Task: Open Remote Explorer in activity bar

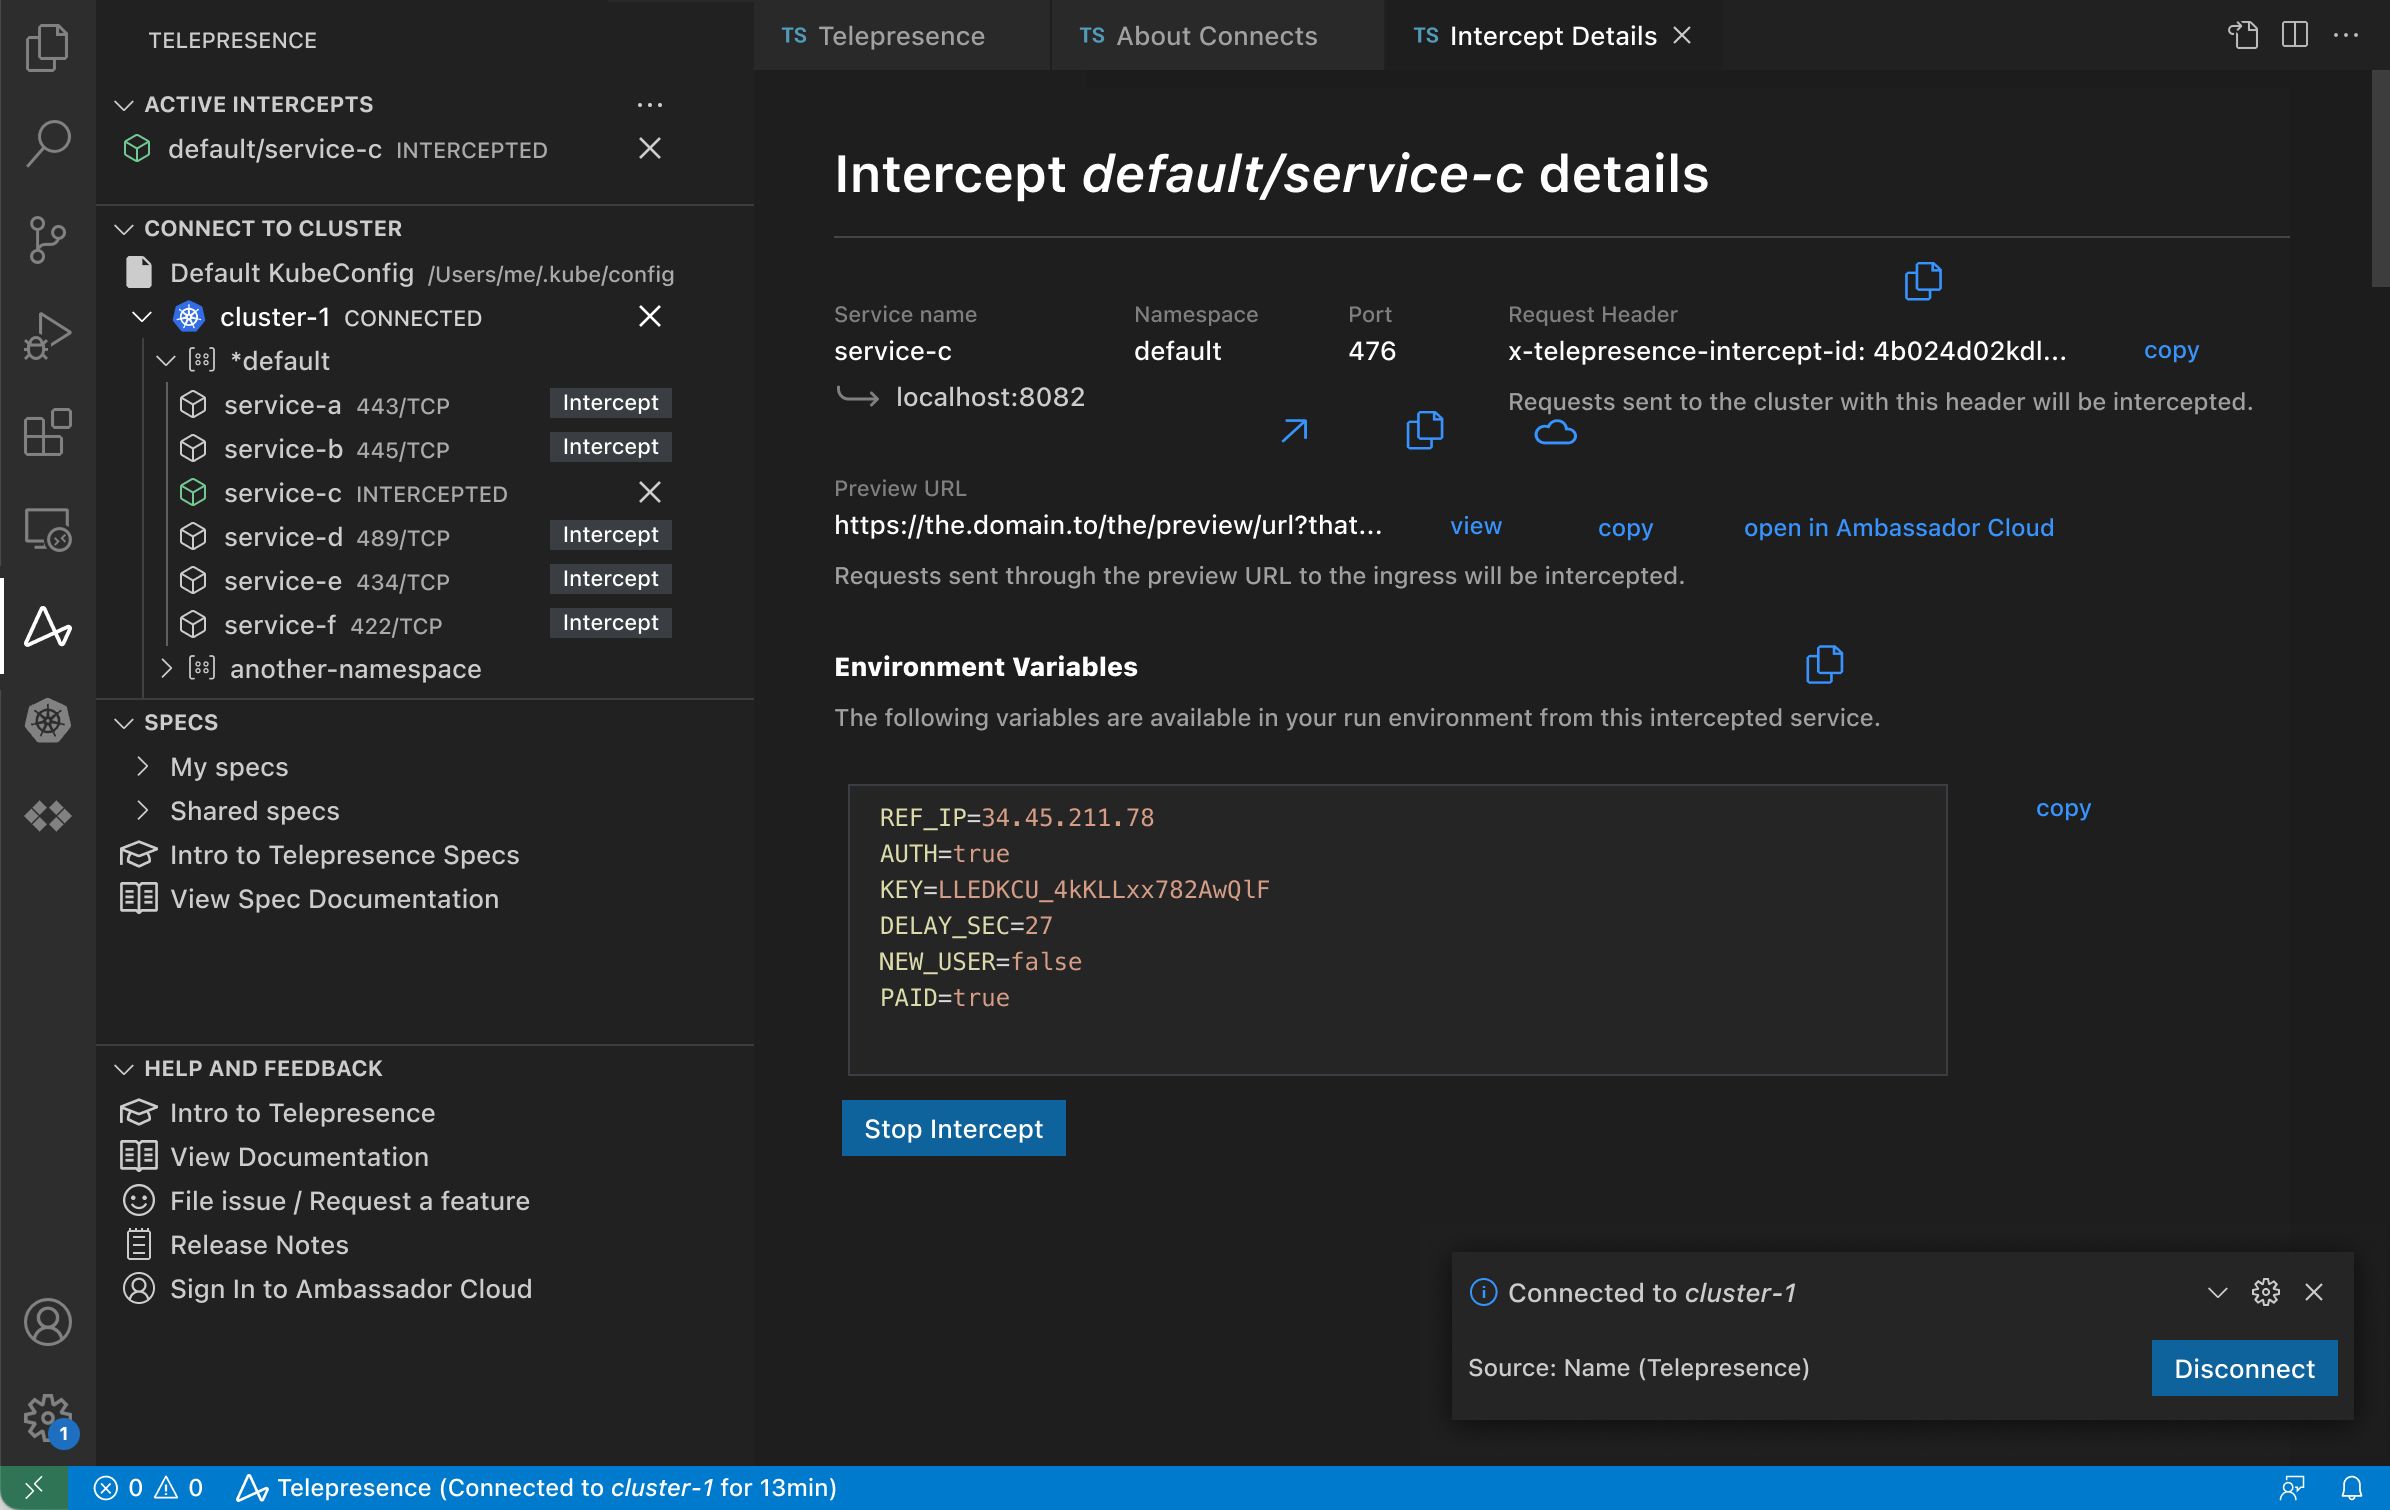Action: 47,528
